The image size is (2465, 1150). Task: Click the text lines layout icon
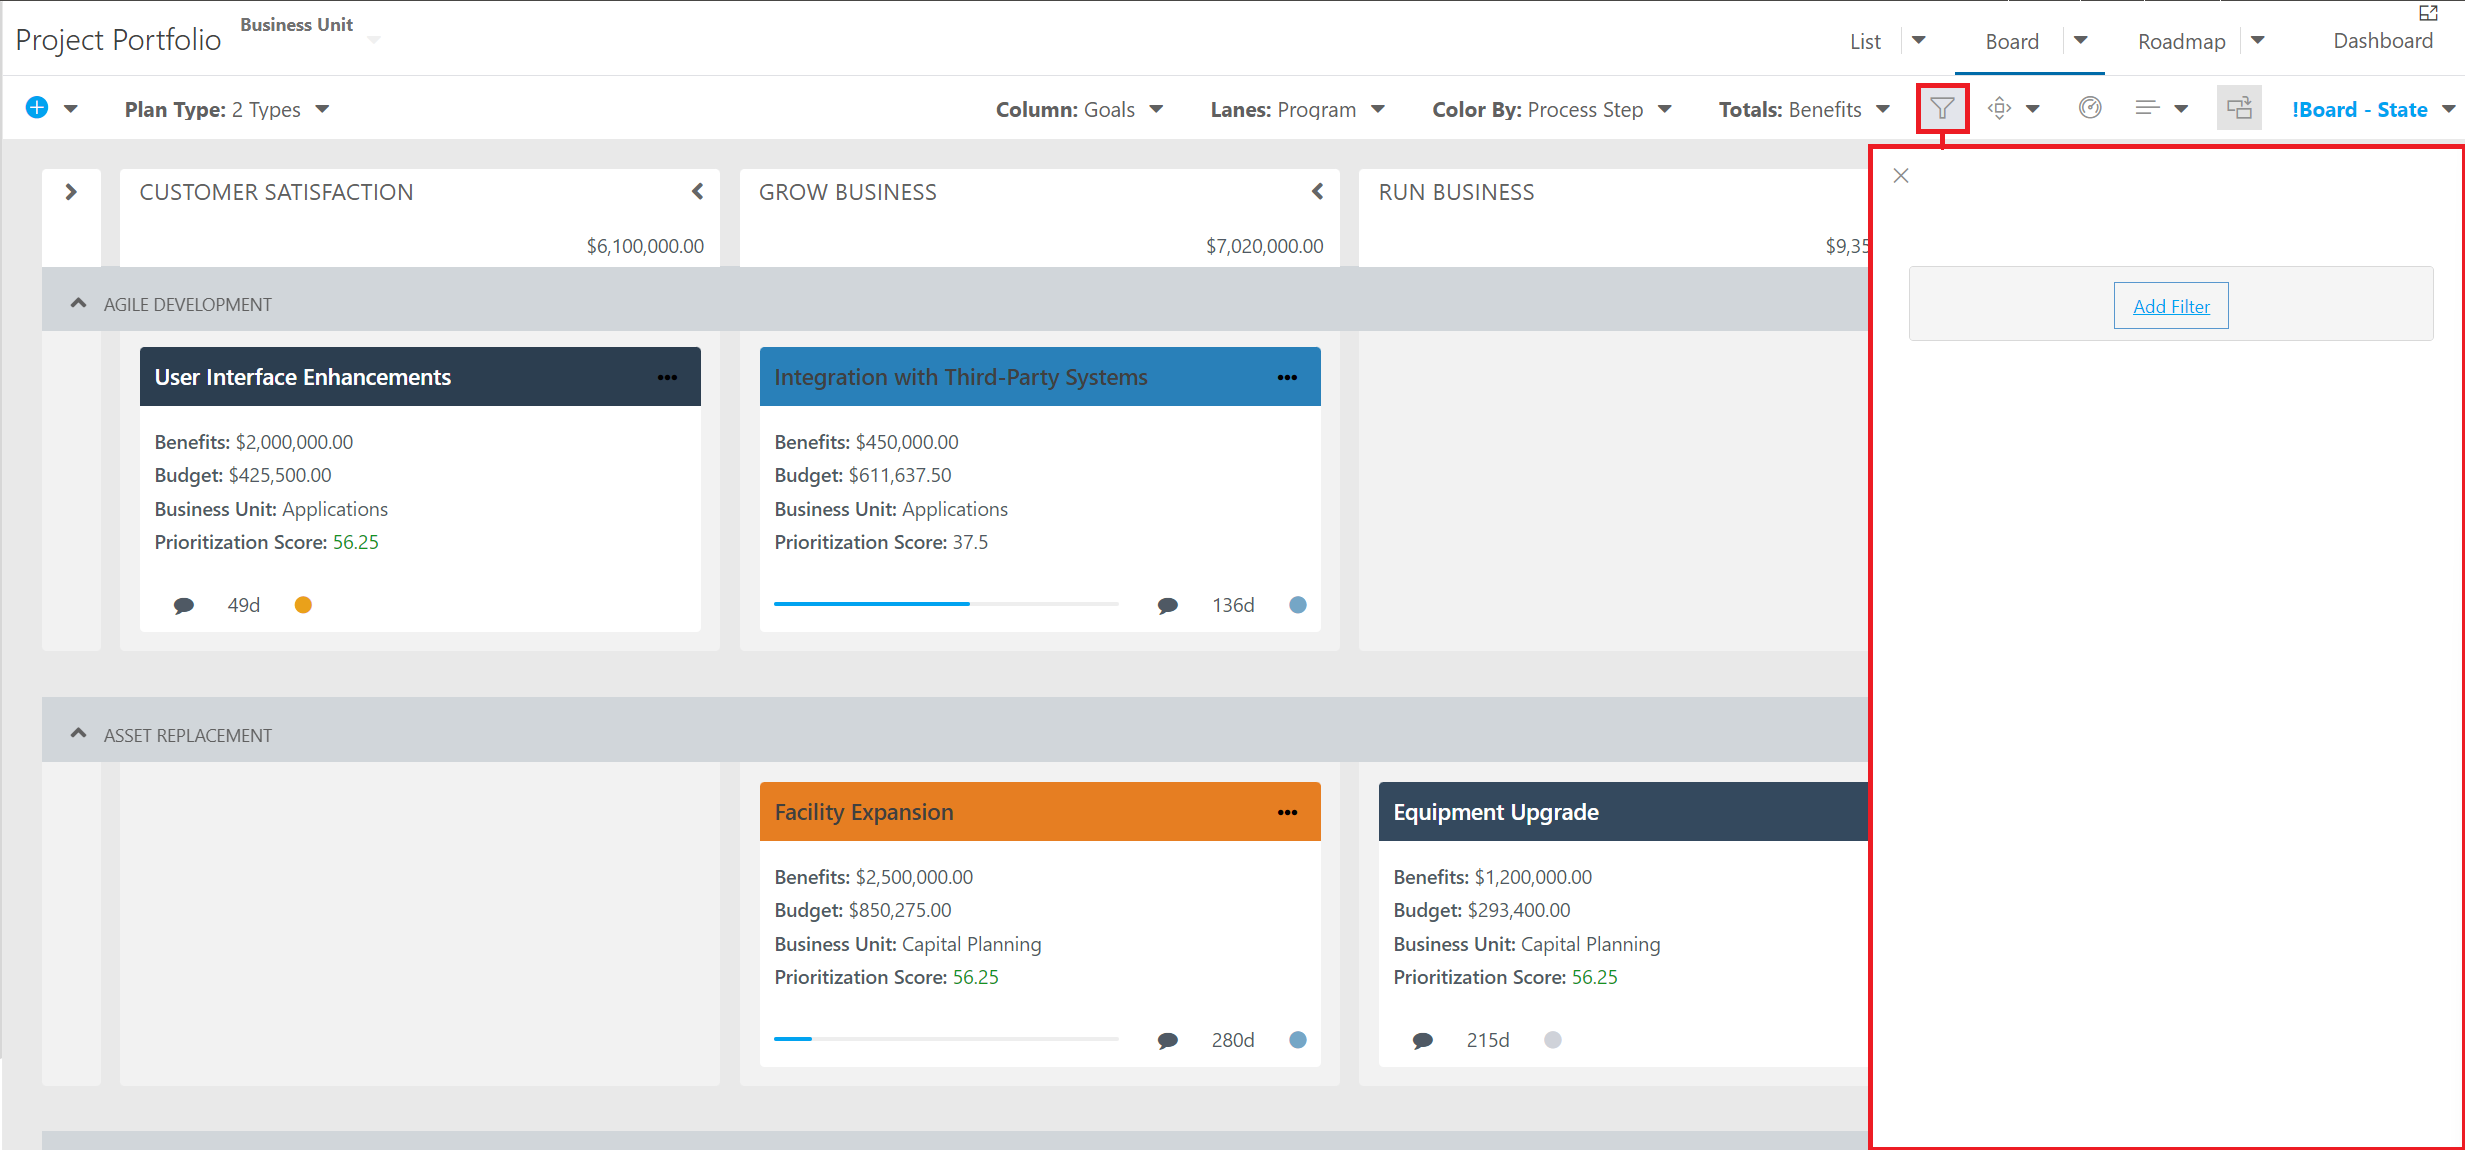(2147, 108)
